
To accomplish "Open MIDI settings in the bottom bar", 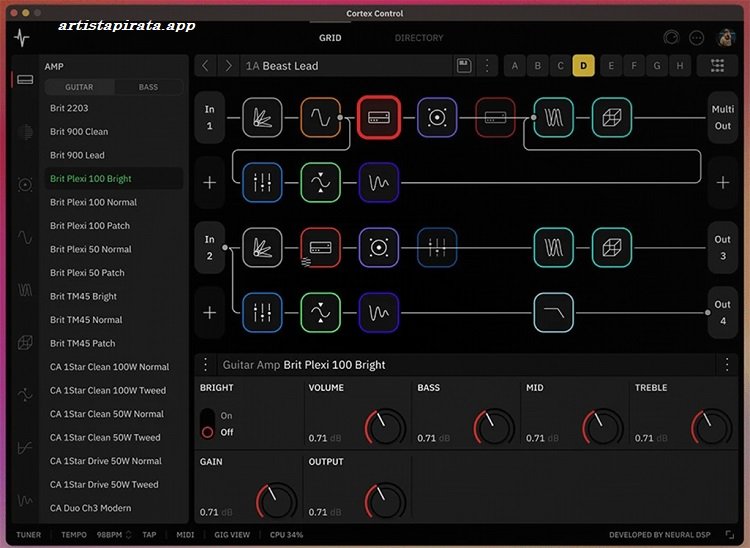I will [x=185, y=535].
